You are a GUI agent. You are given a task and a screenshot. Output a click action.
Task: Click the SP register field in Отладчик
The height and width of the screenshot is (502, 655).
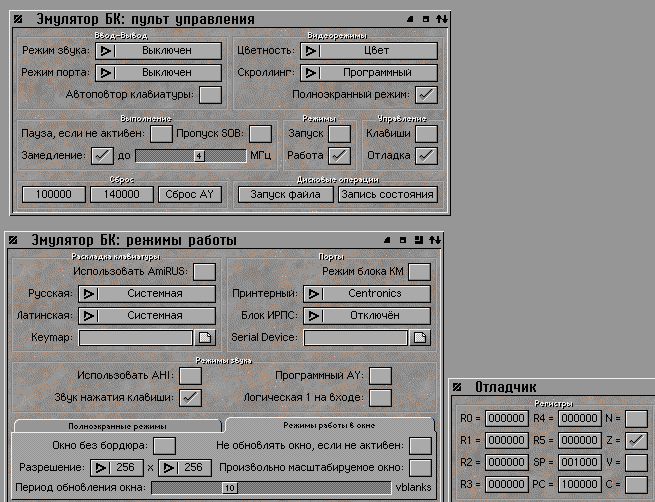click(580, 463)
